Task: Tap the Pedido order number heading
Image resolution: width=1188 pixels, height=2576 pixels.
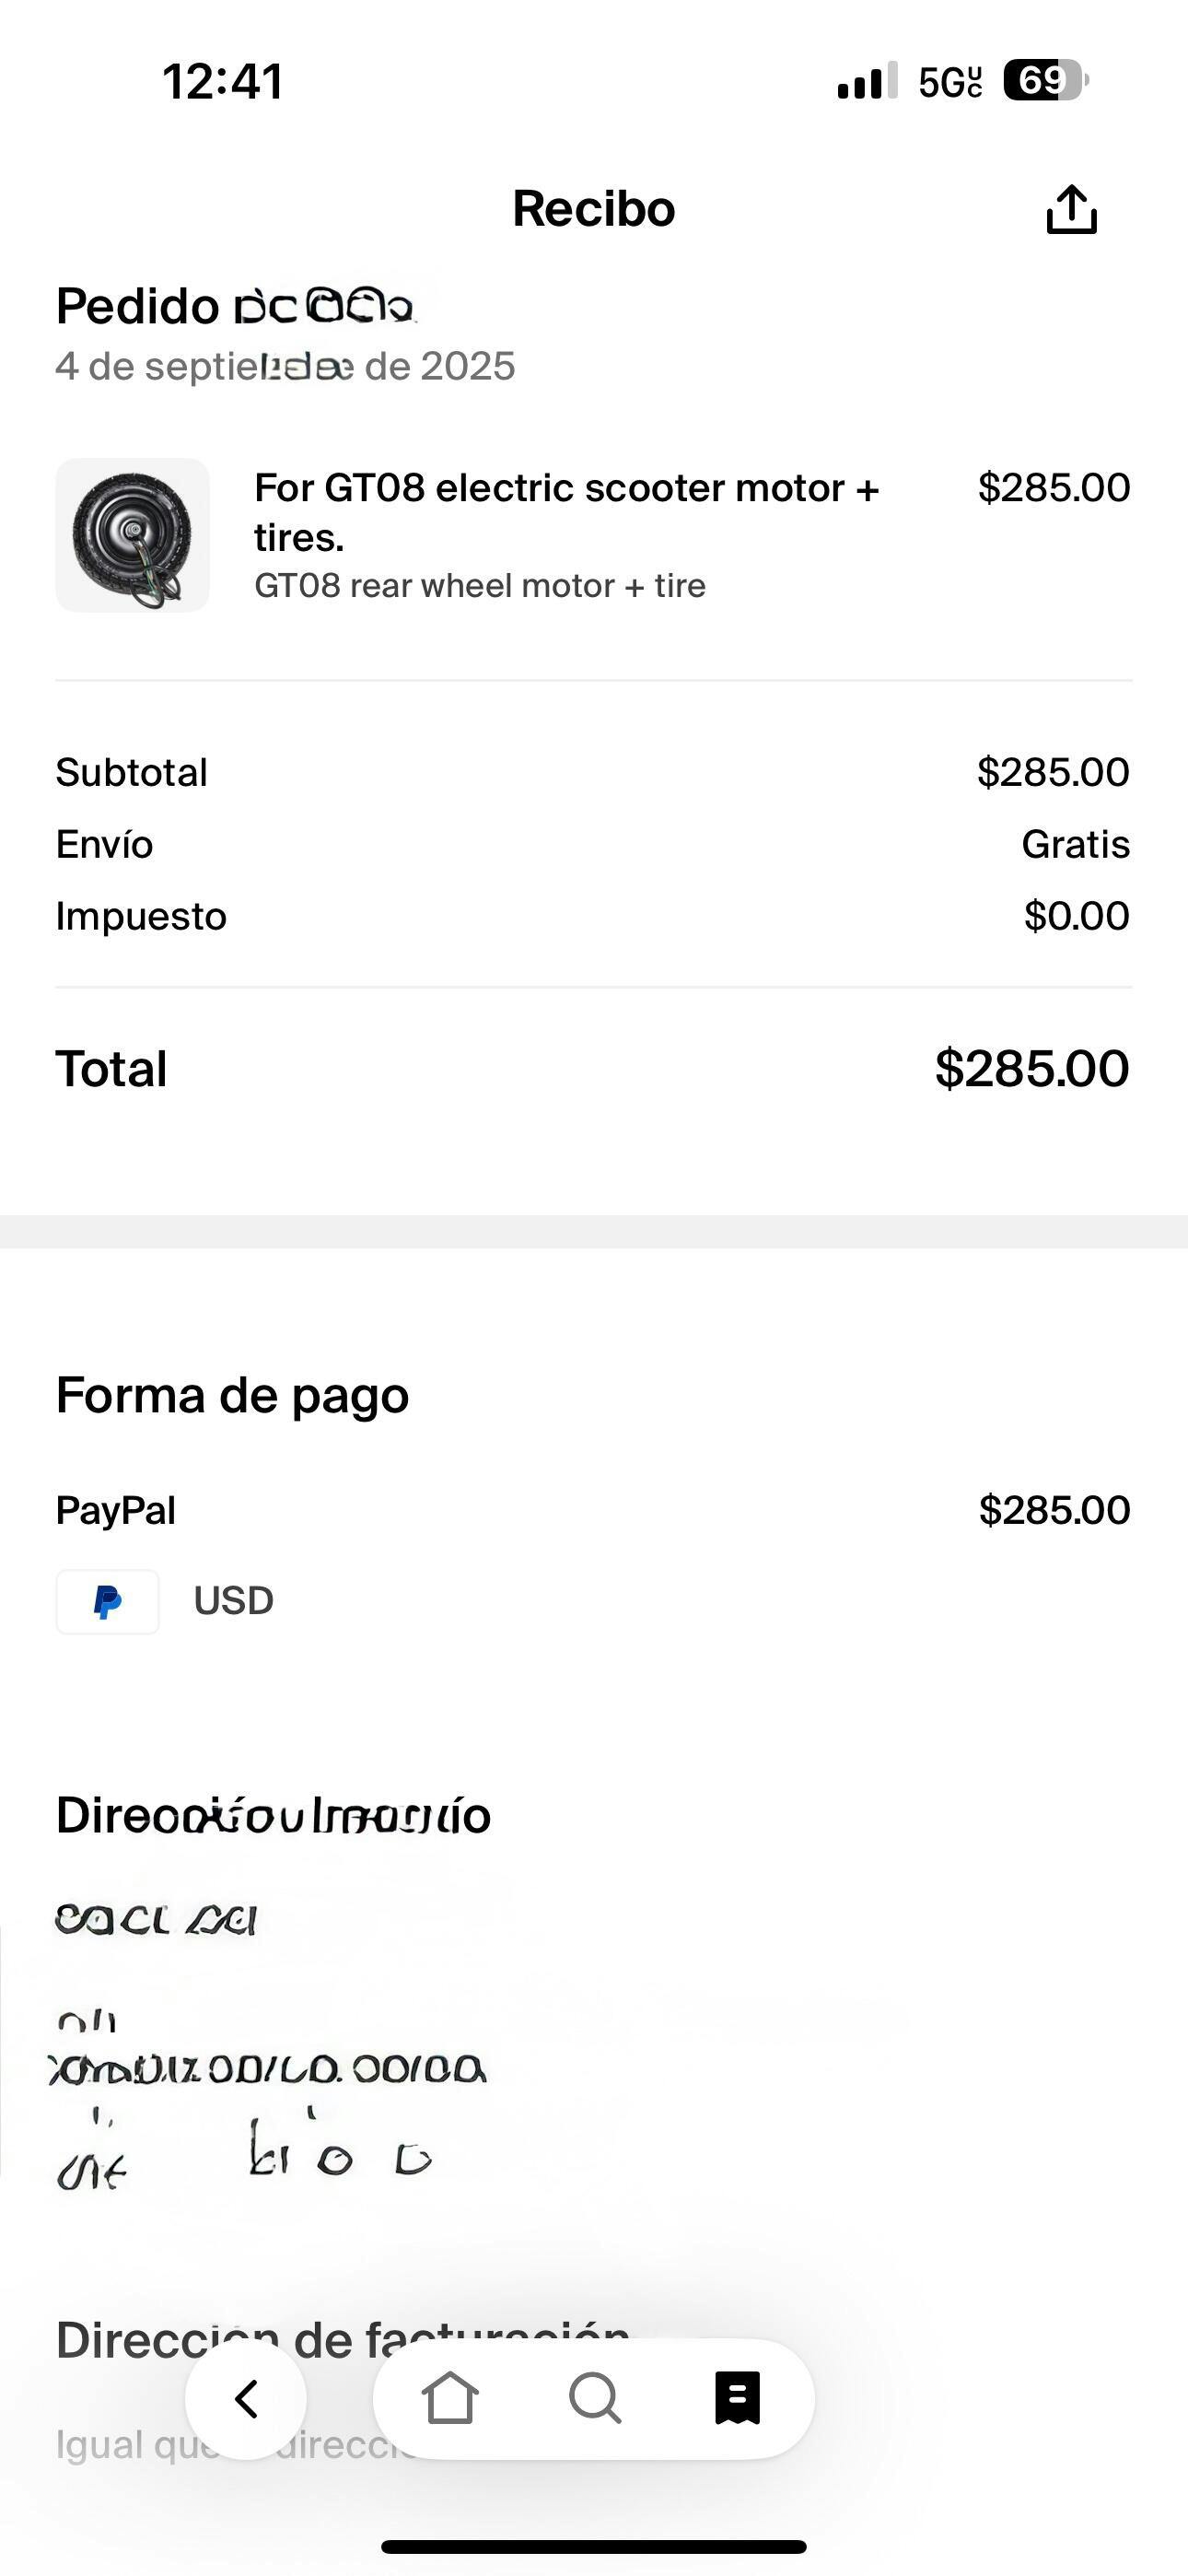Action: tap(235, 306)
